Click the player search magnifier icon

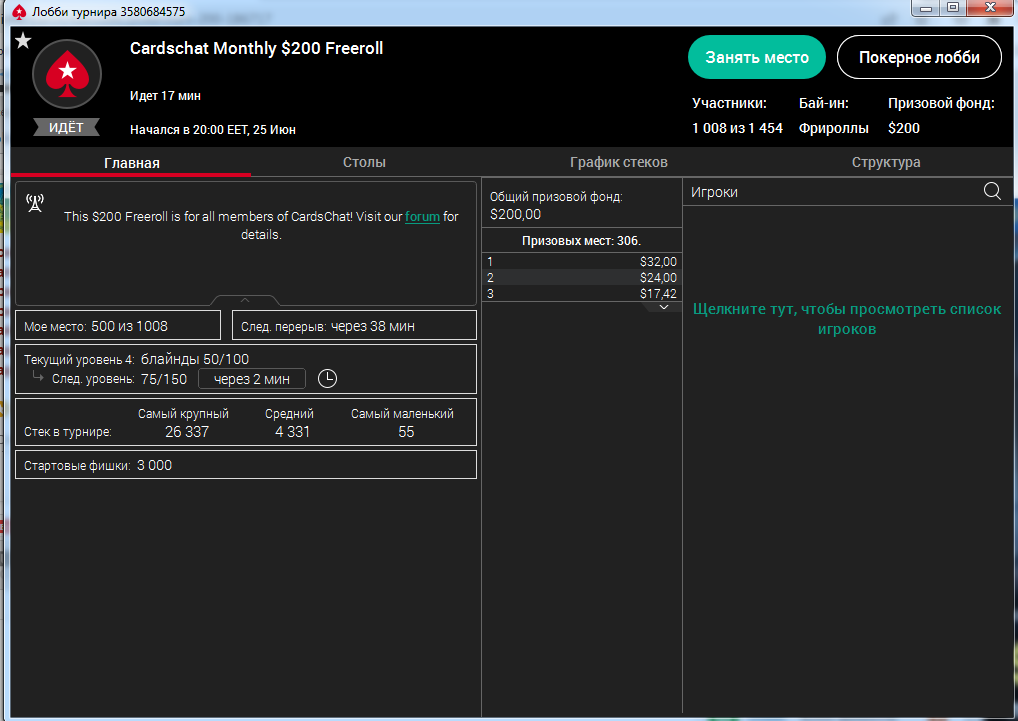[992, 191]
